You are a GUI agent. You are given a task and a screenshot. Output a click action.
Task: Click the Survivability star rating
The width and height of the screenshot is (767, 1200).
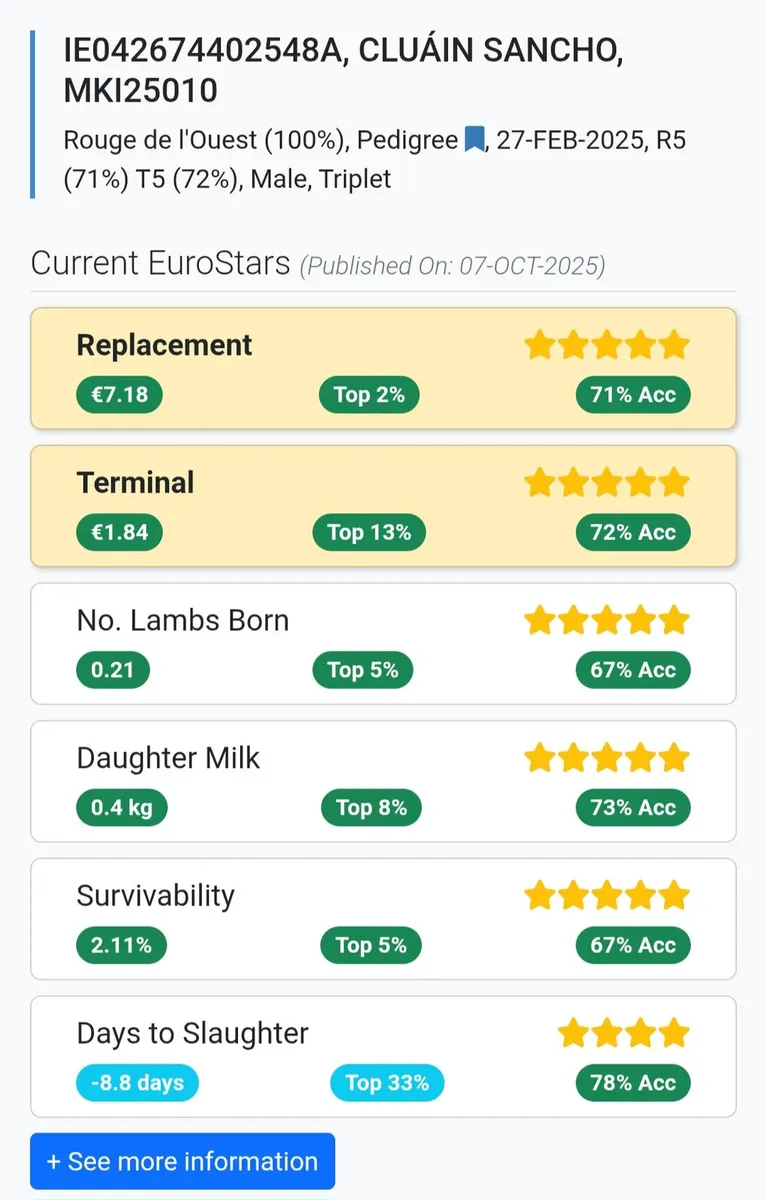pos(606,895)
